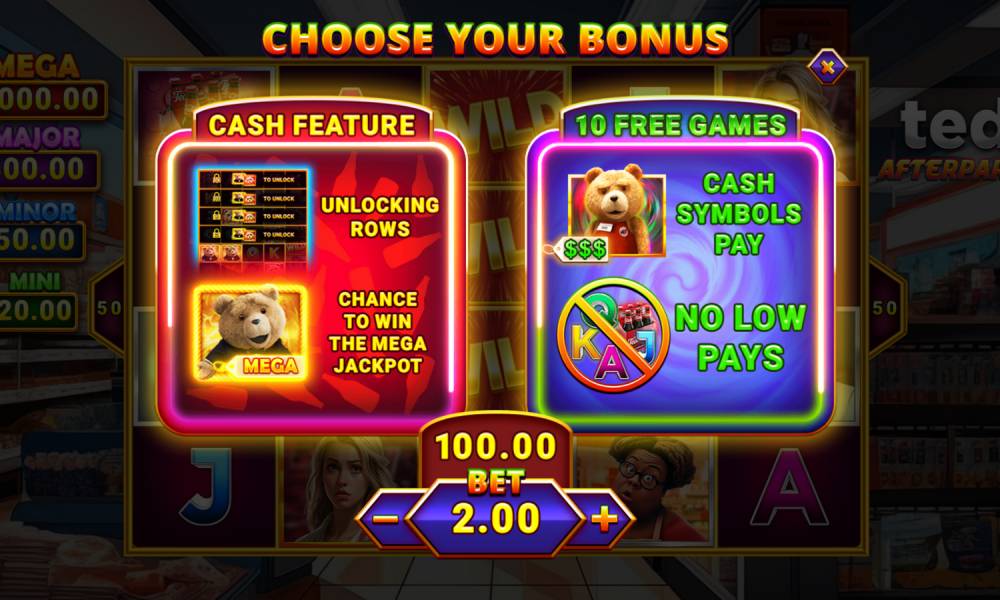This screenshot has width=1000, height=600.
Task: Click the unlocking rows grid thumbnail
Action: 253,216
